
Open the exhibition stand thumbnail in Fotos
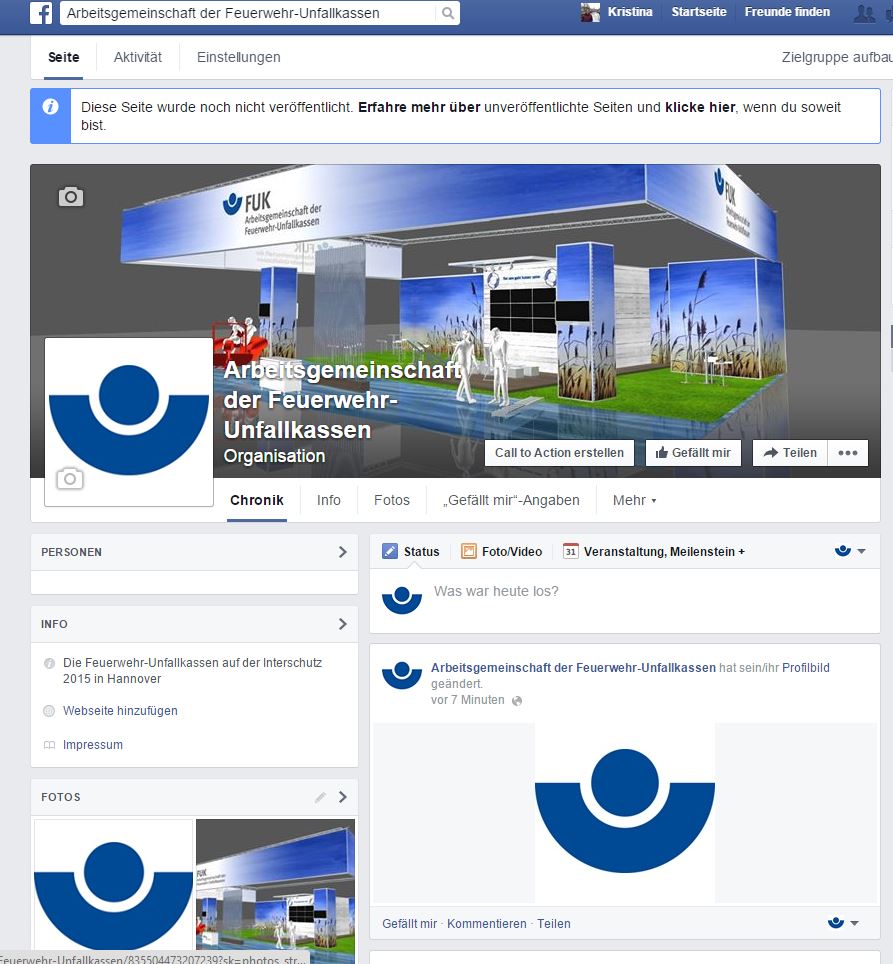pyautogui.click(x=275, y=891)
